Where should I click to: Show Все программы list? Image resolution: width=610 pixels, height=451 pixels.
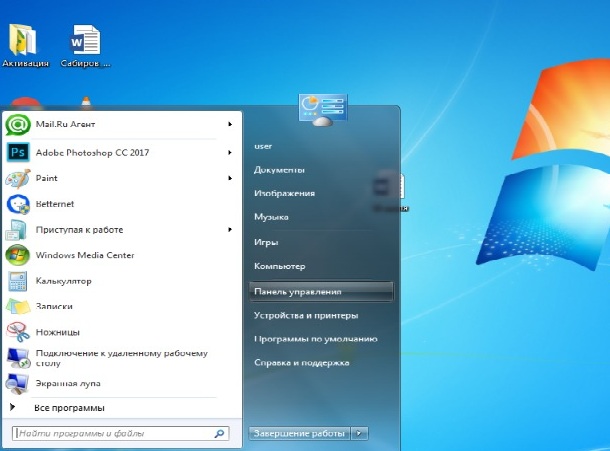(68, 408)
